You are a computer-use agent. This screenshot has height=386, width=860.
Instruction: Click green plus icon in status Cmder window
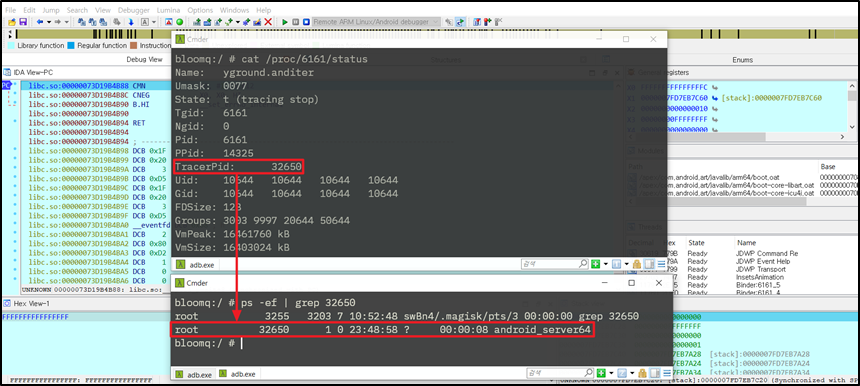pos(596,264)
